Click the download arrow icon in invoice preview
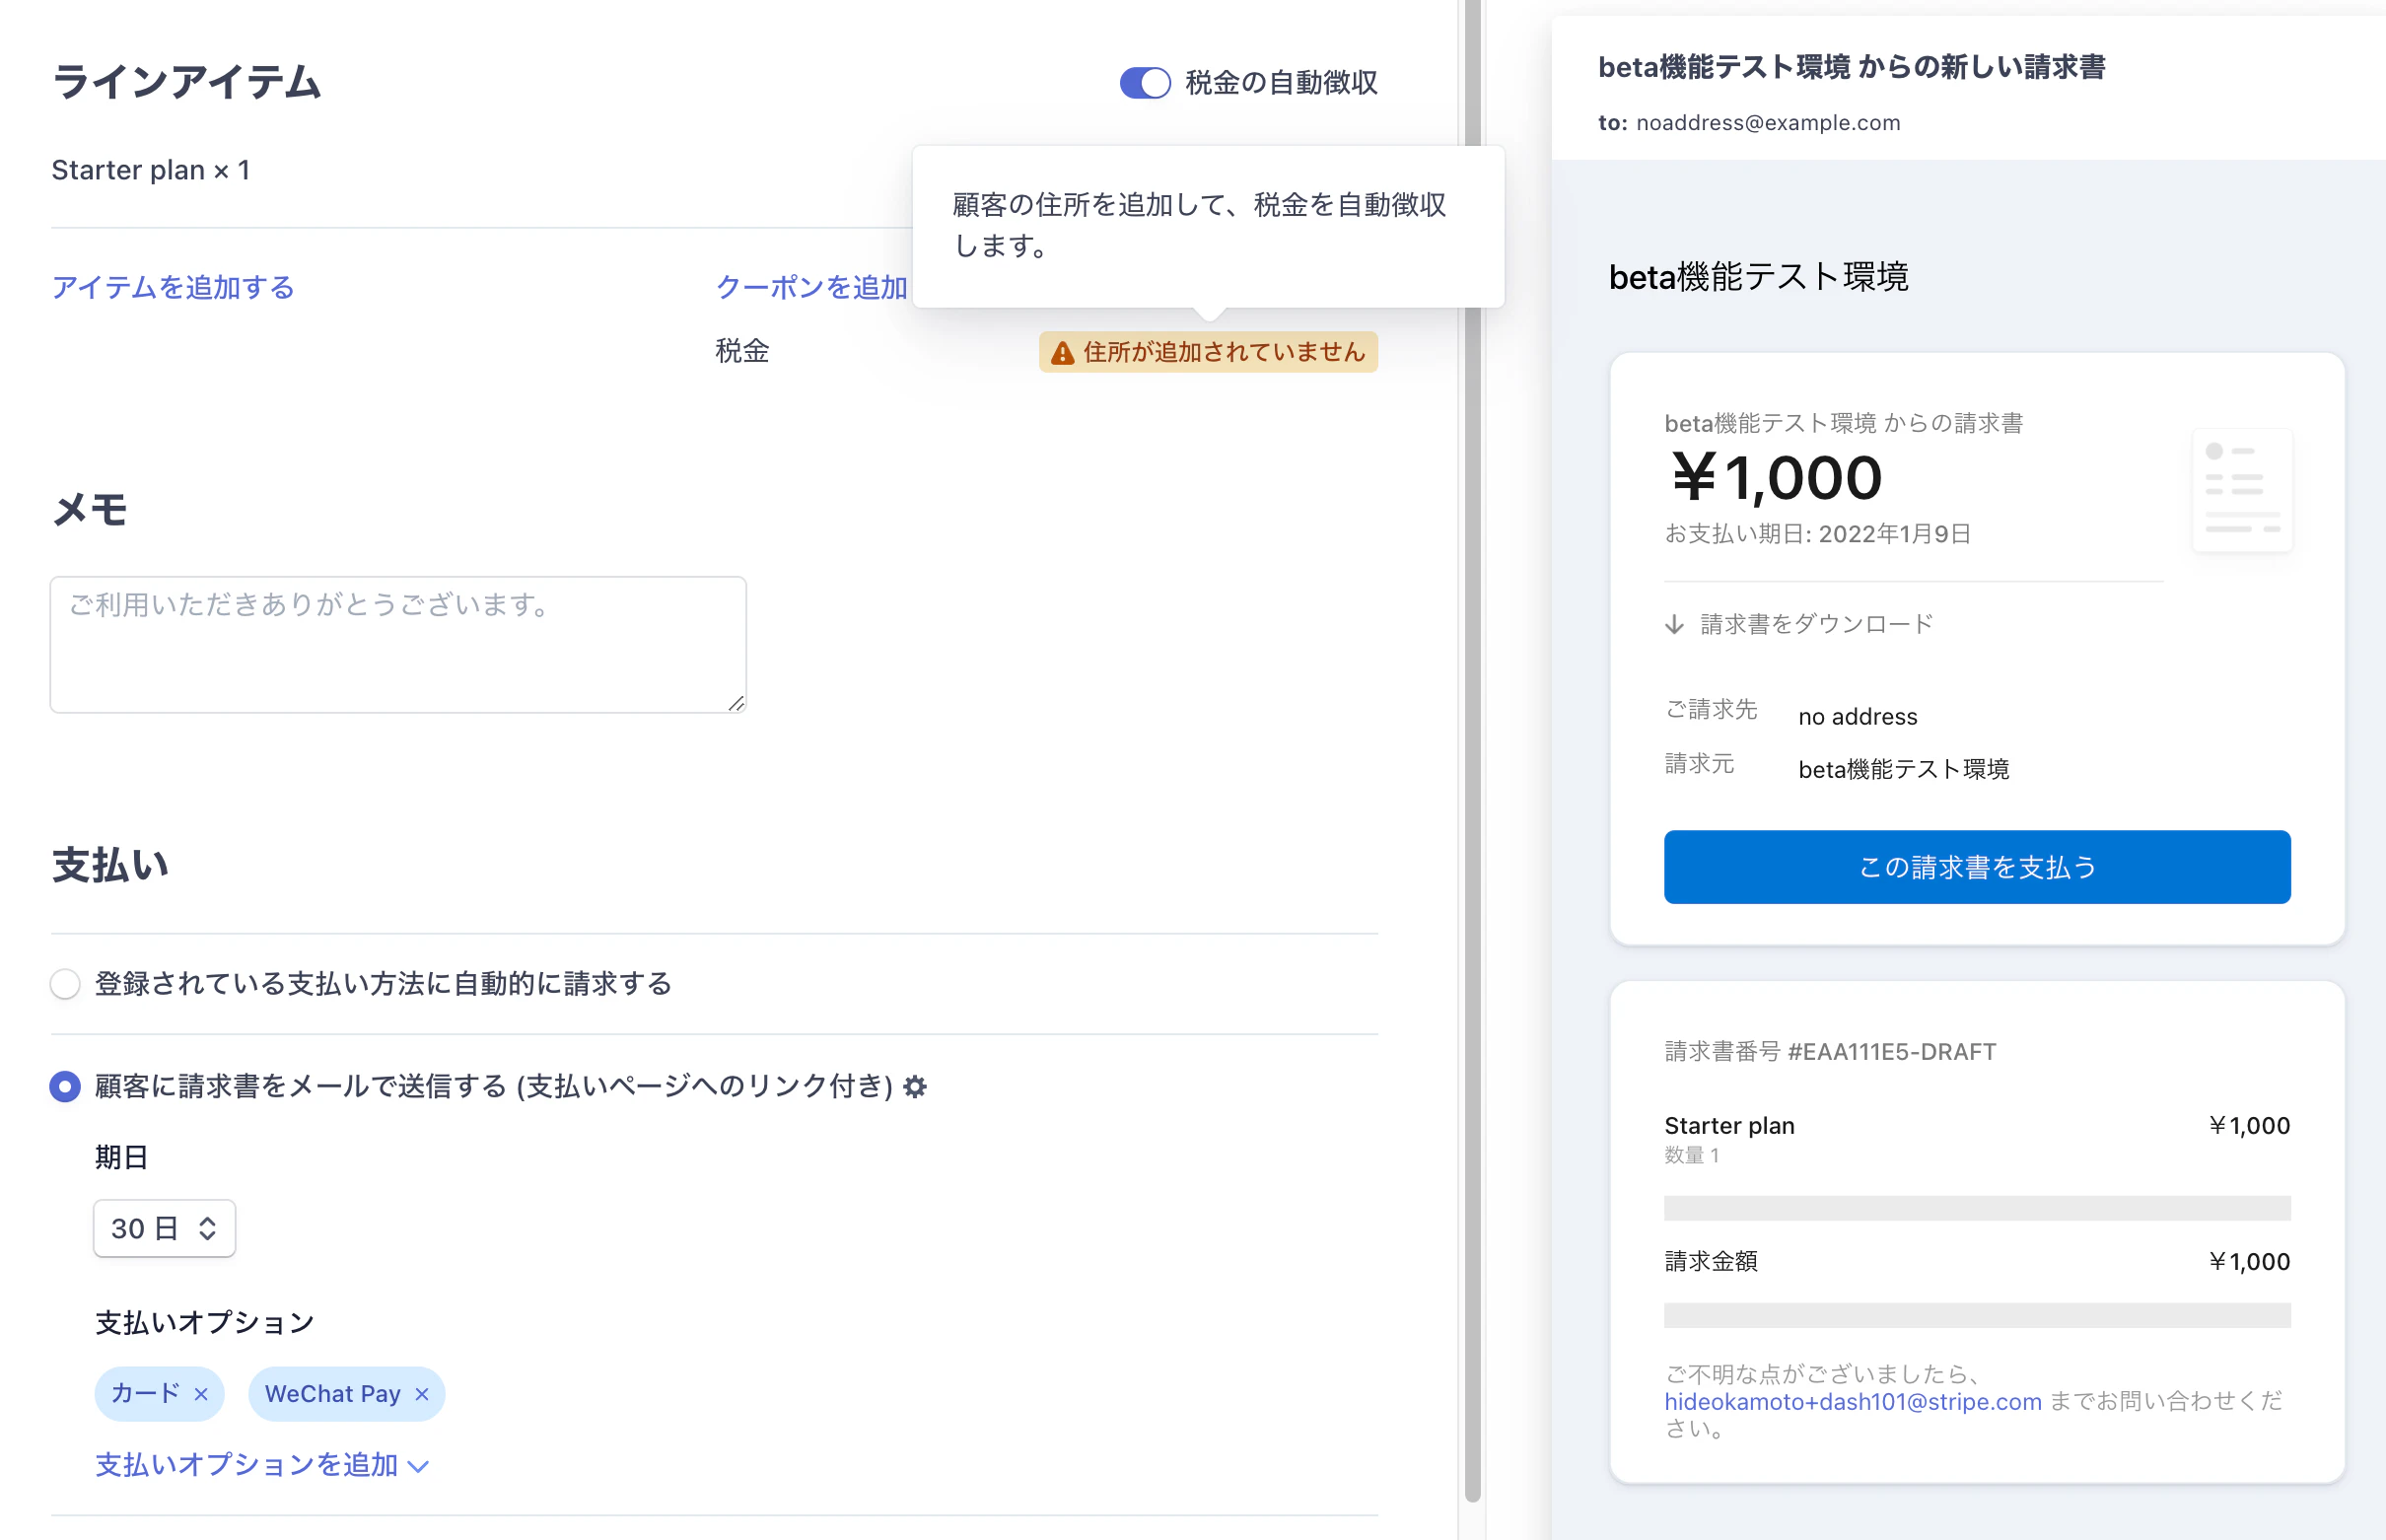This screenshot has height=1540, width=2386. pos(1674,625)
